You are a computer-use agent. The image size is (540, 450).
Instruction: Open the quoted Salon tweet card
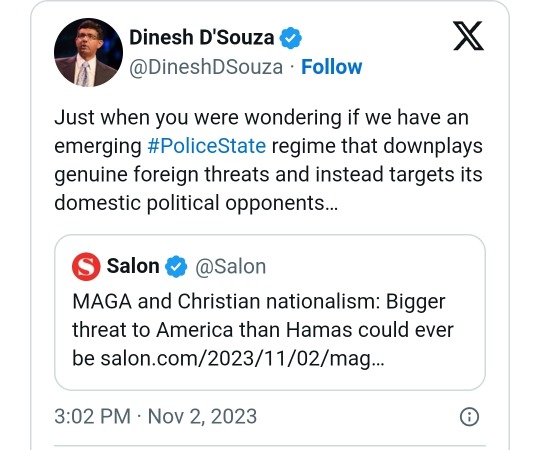[270, 313]
